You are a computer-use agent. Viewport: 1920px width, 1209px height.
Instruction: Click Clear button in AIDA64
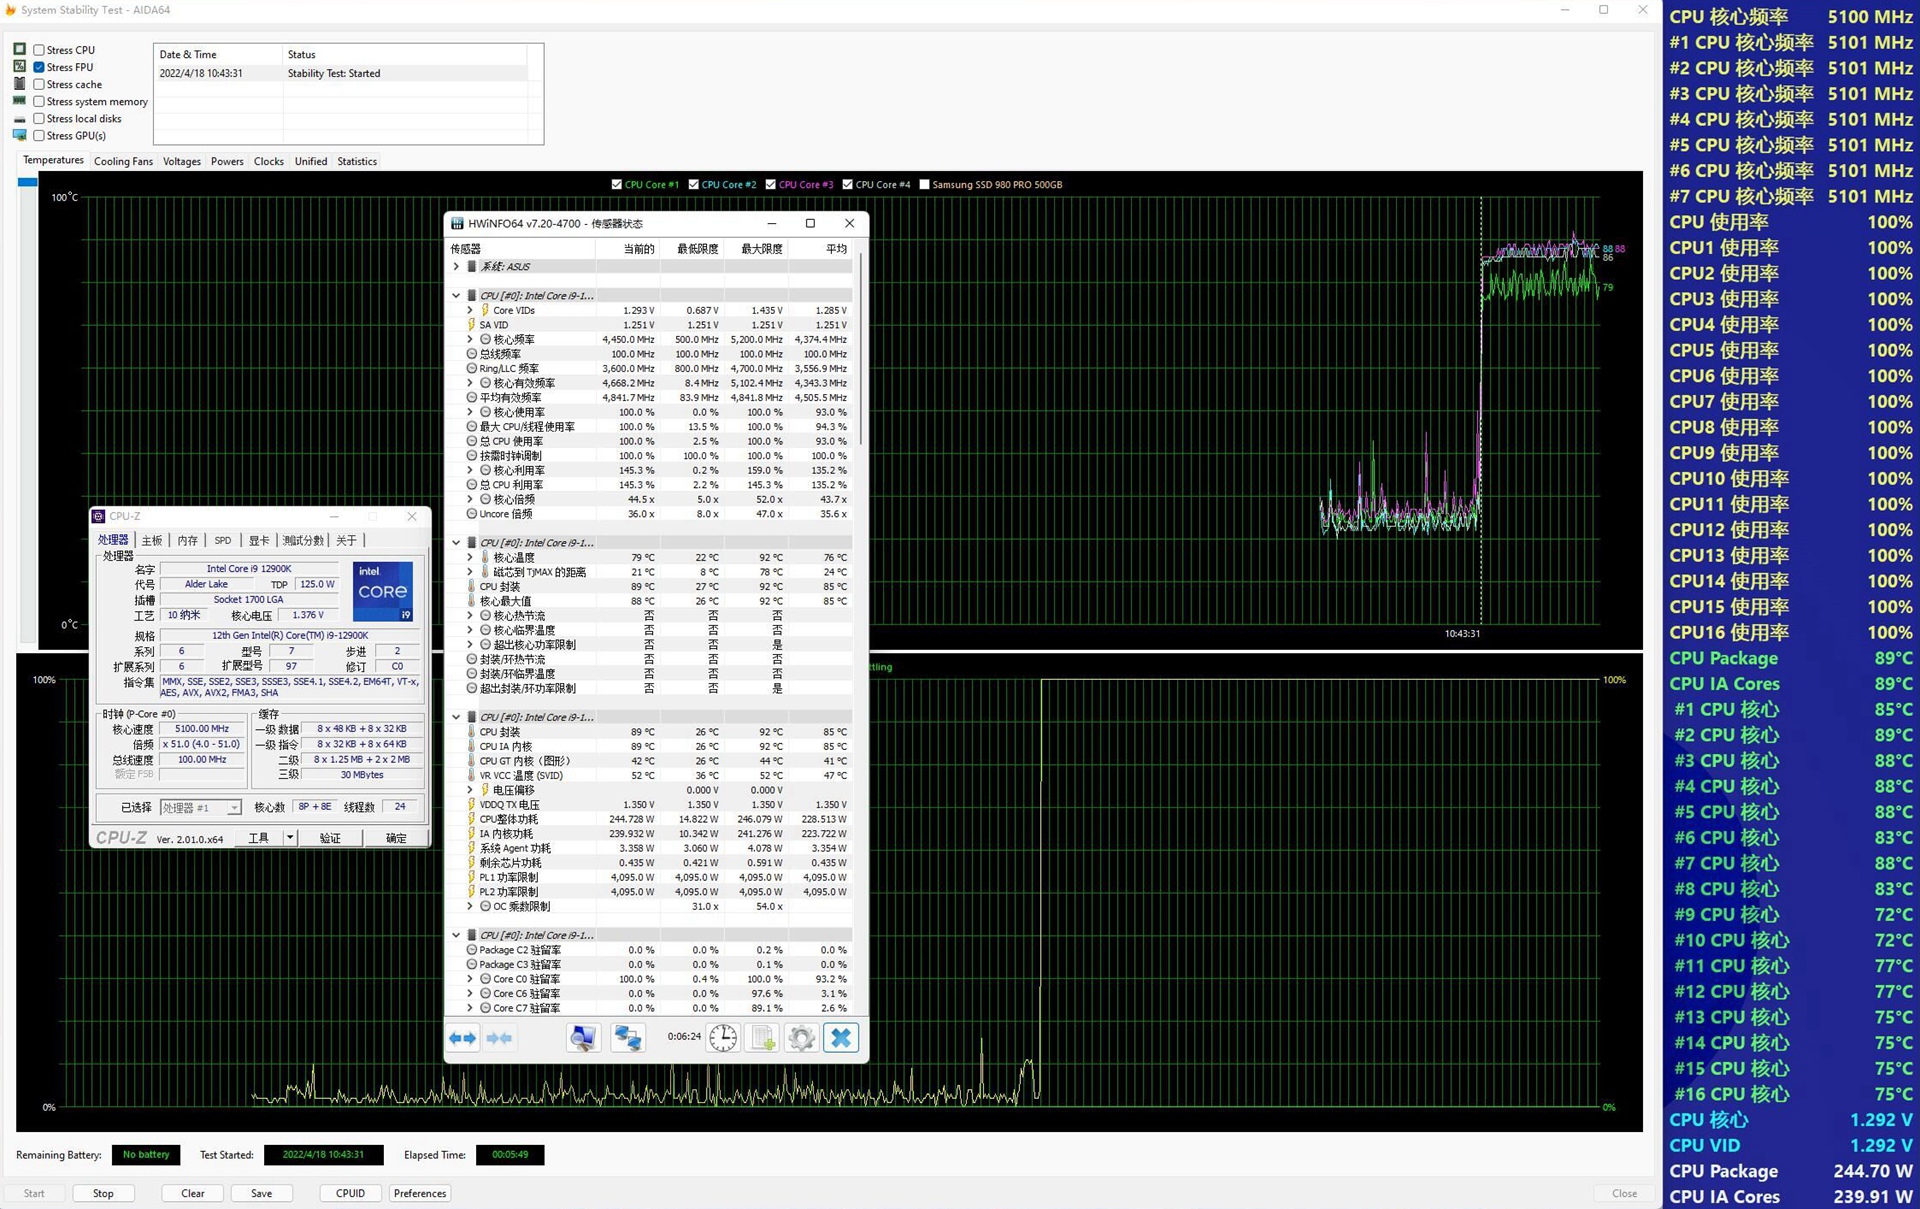[194, 1192]
